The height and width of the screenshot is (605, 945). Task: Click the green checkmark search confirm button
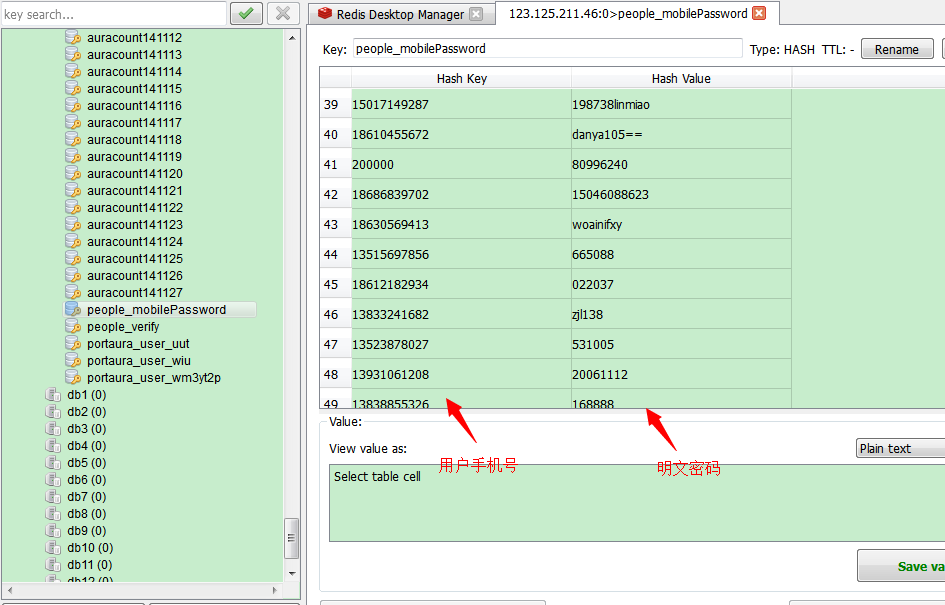tap(246, 13)
